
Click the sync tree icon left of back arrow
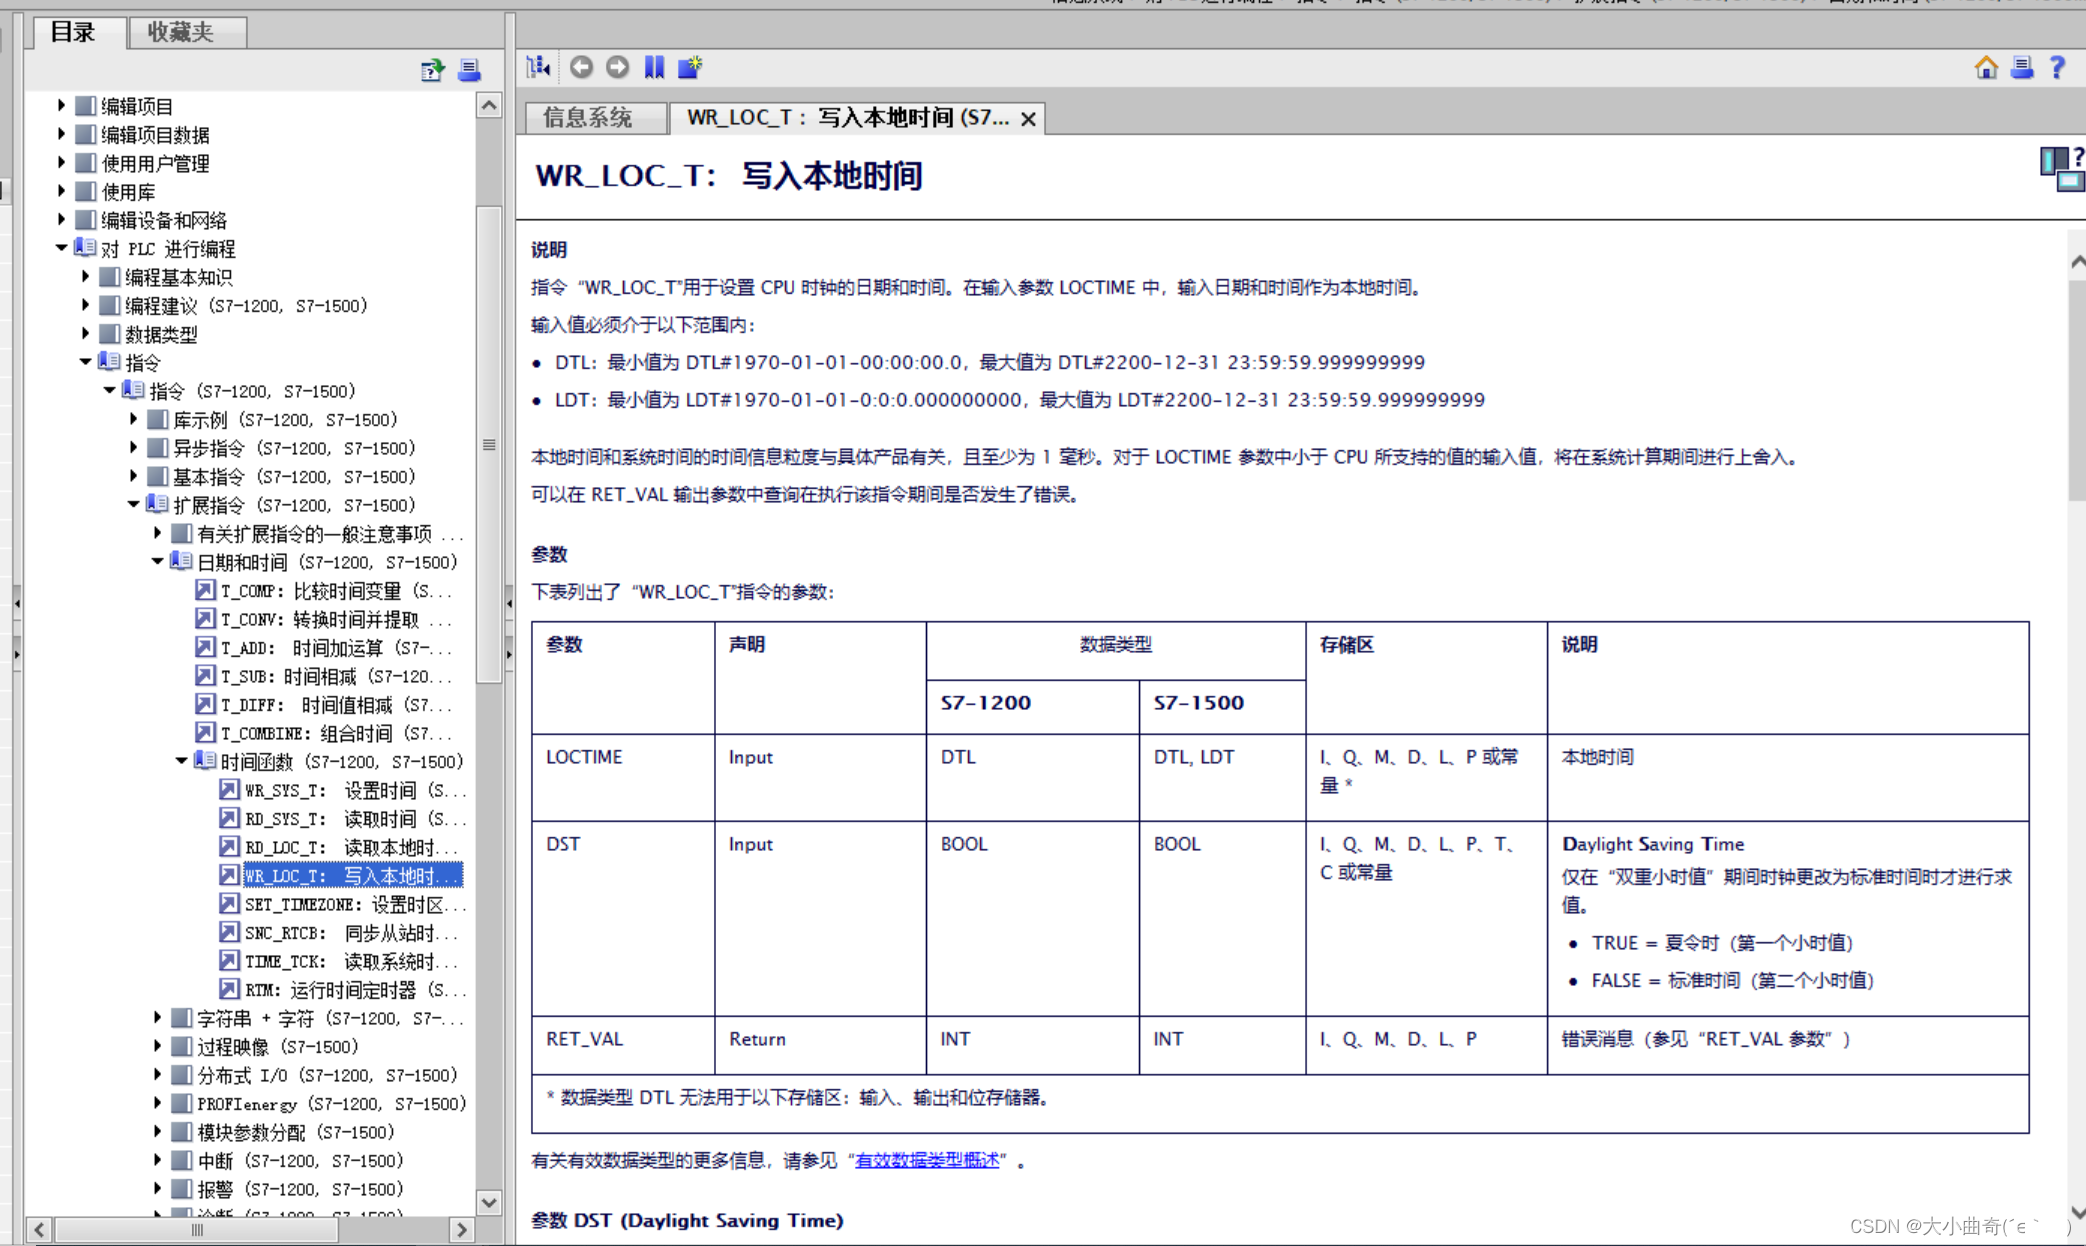click(x=539, y=67)
